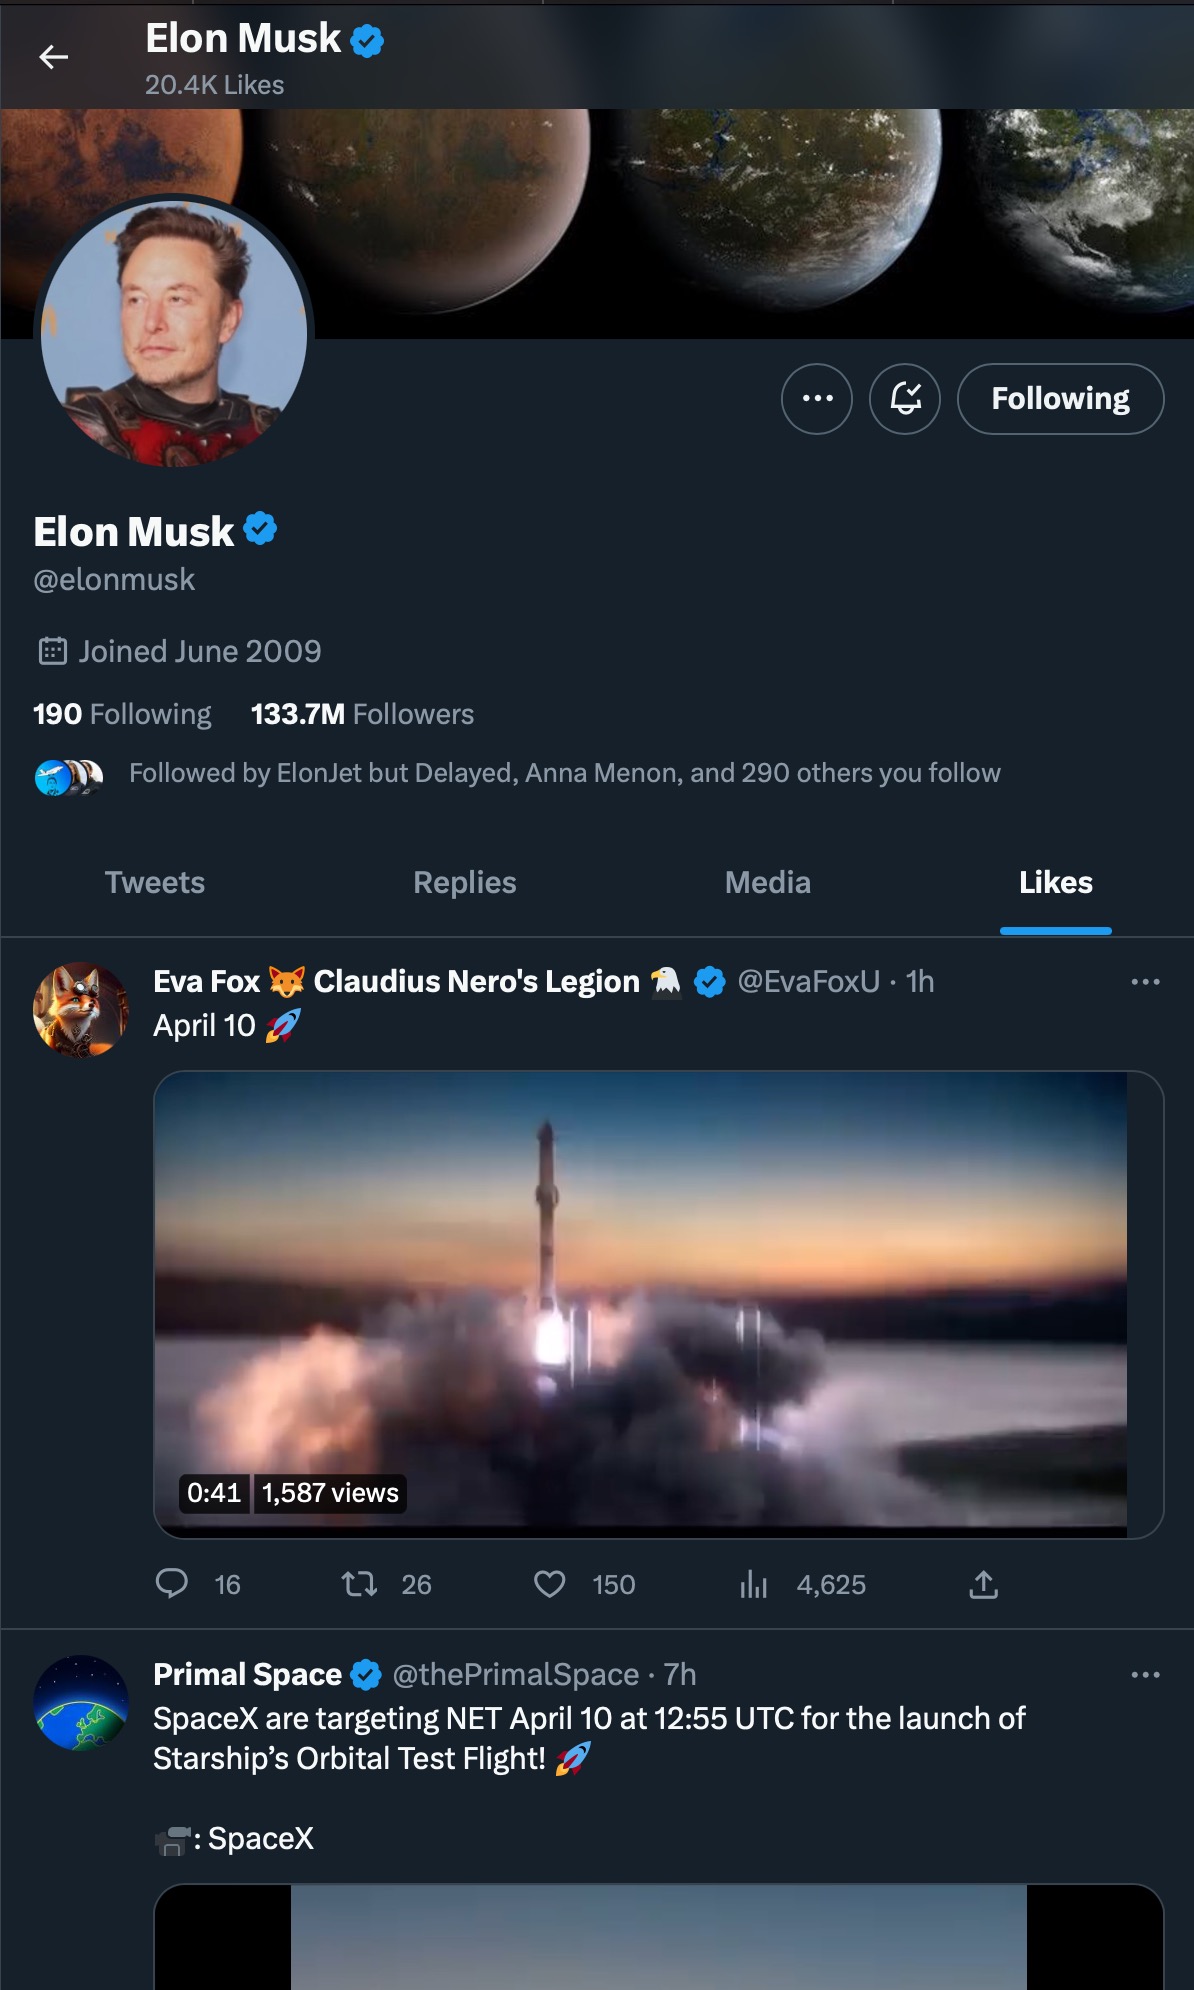The image size is (1194, 1990).
Task: Expand more options on Primal Space tweet
Action: [1145, 1675]
